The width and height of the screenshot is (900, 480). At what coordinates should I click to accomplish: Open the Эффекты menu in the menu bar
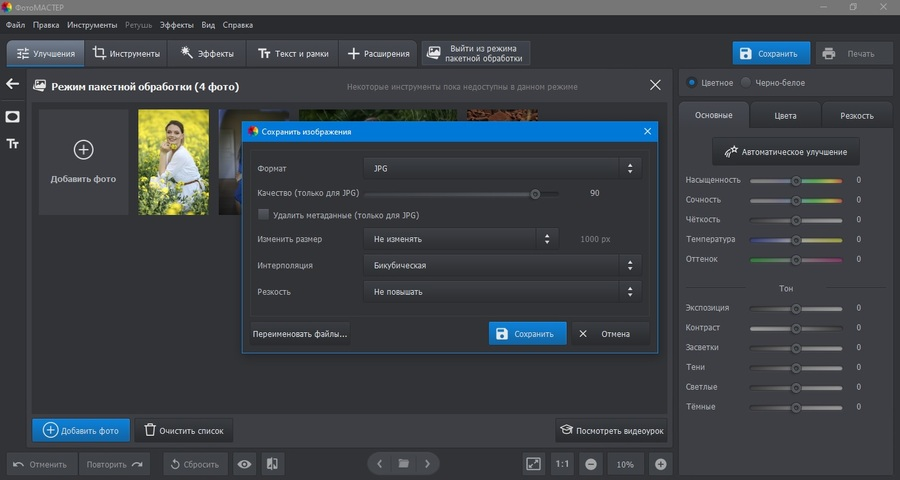pyautogui.click(x=176, y=25)
